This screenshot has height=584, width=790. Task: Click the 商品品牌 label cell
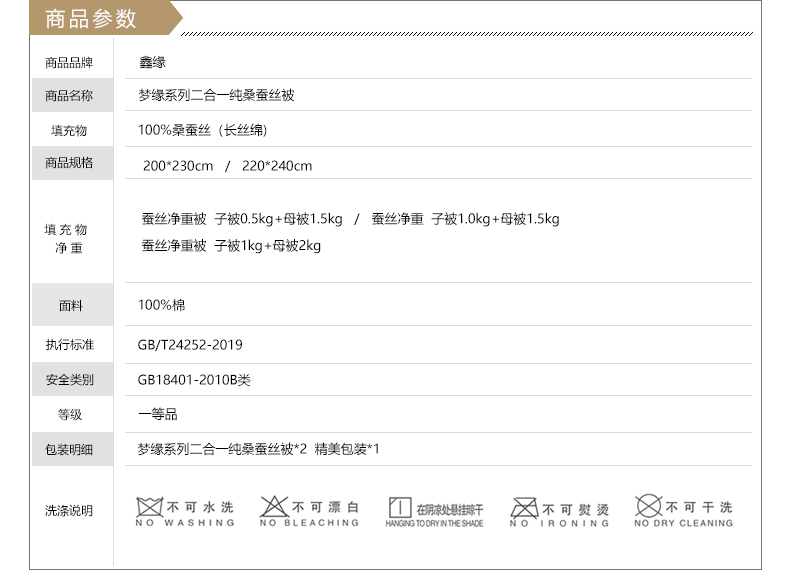[x=69, y=62]
